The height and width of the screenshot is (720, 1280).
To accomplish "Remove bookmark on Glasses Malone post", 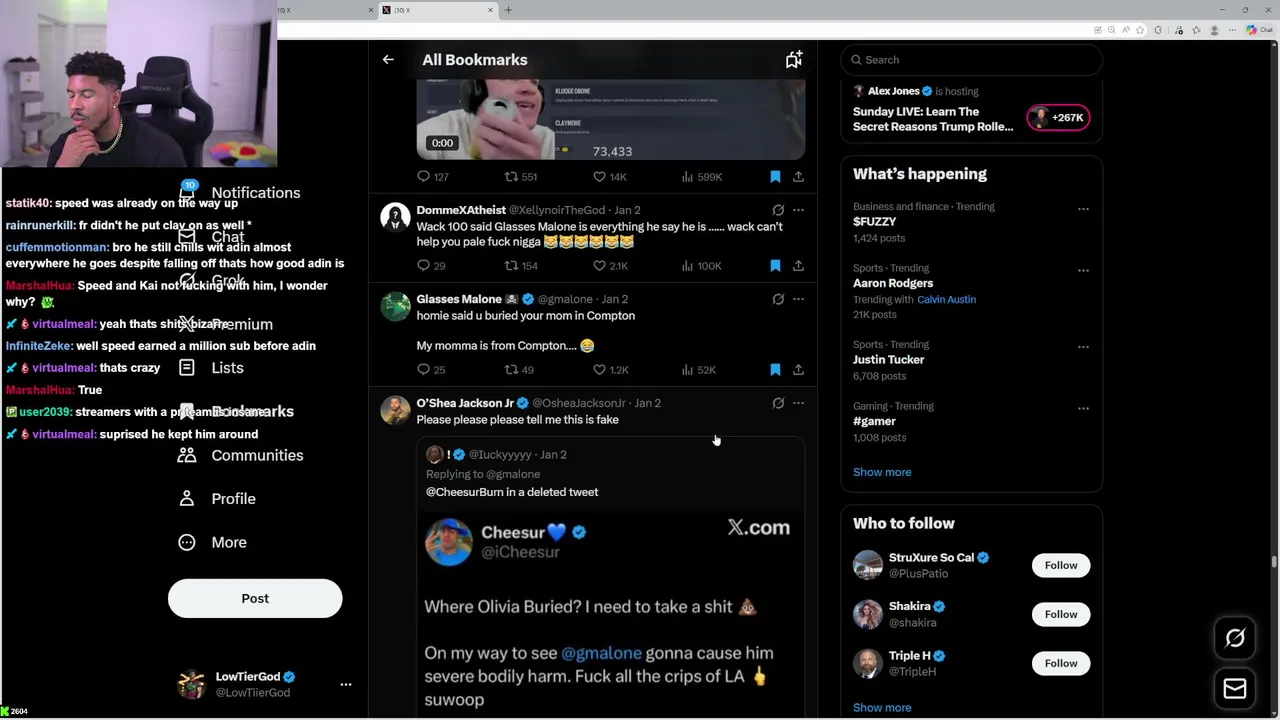I will coord(775,370).
